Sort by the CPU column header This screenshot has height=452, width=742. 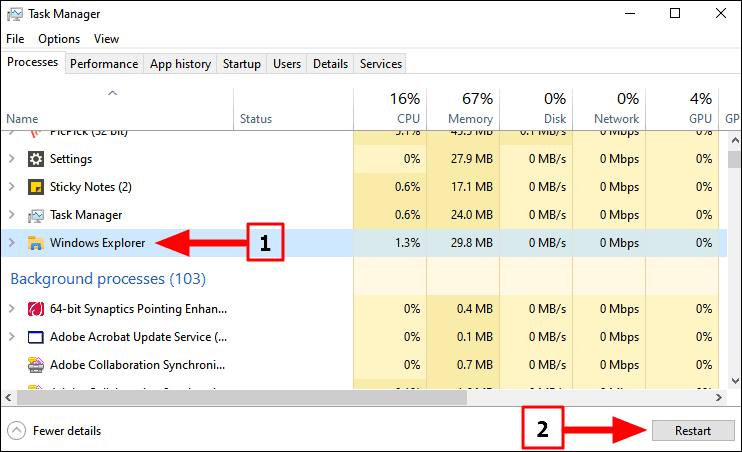point(390,109)
